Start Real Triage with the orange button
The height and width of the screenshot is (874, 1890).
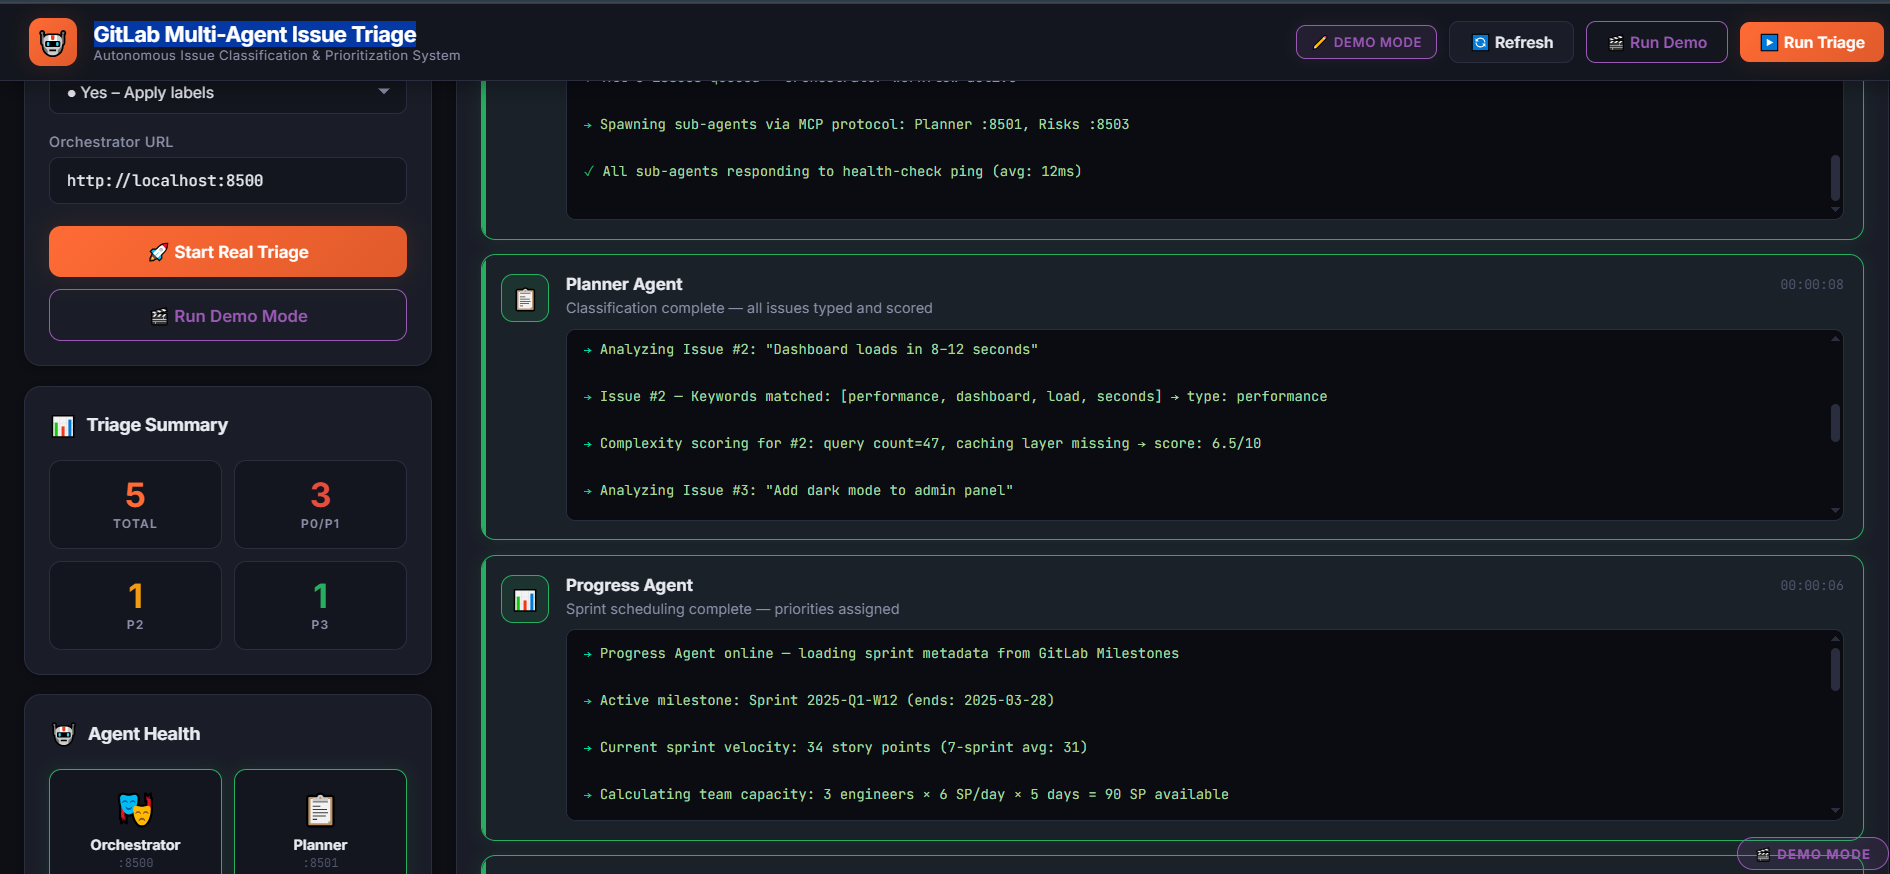(228, 252)
